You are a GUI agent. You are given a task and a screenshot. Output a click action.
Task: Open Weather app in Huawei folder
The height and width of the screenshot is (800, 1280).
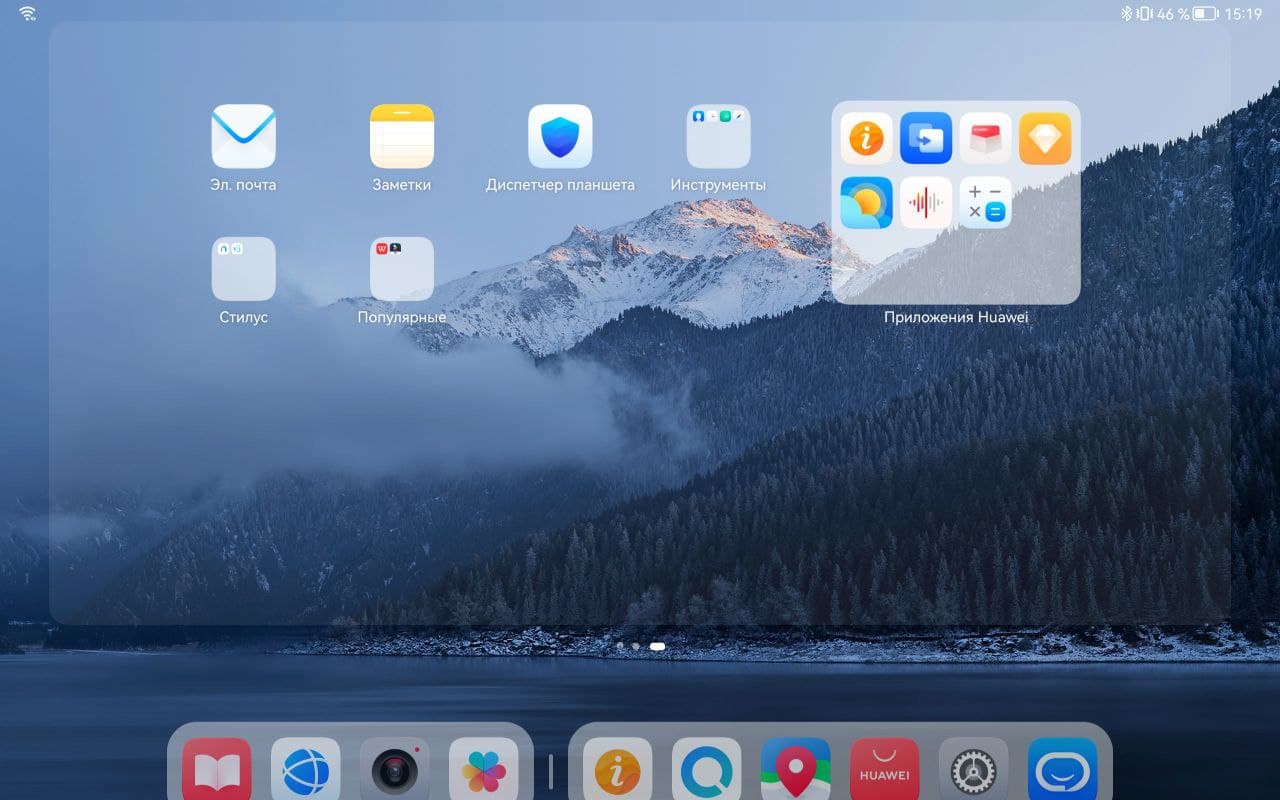pos(866,203)
